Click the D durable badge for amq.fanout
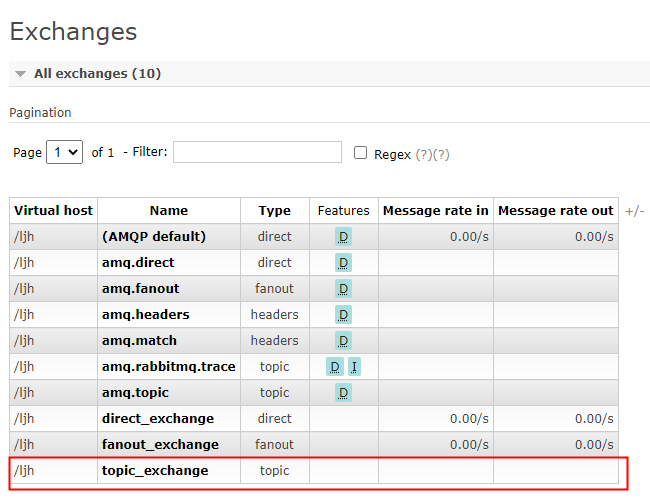650x502 pixels. (343, 289)
